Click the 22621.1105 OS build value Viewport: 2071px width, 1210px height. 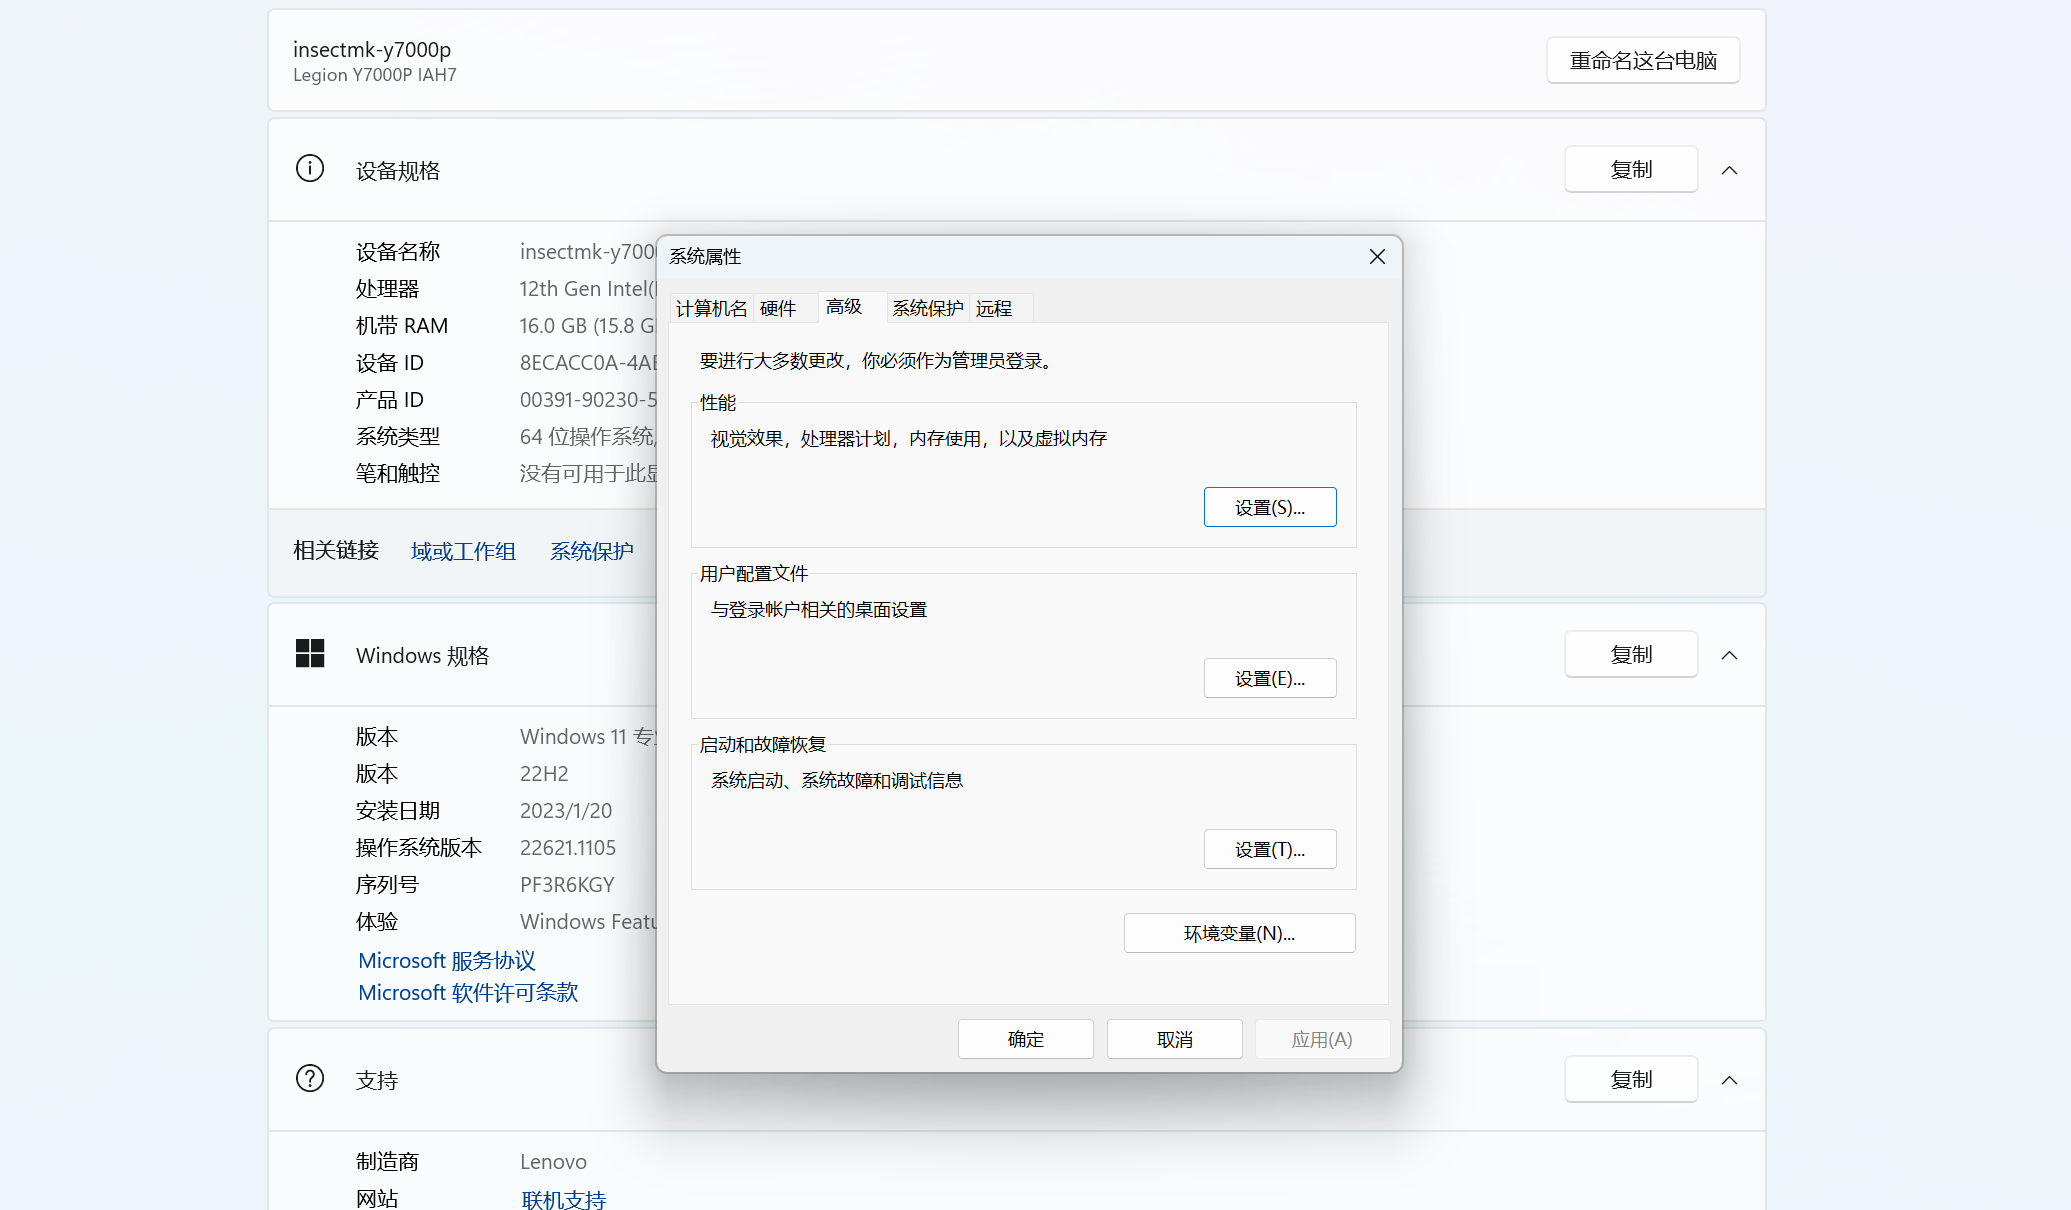[x=568, y=847]
